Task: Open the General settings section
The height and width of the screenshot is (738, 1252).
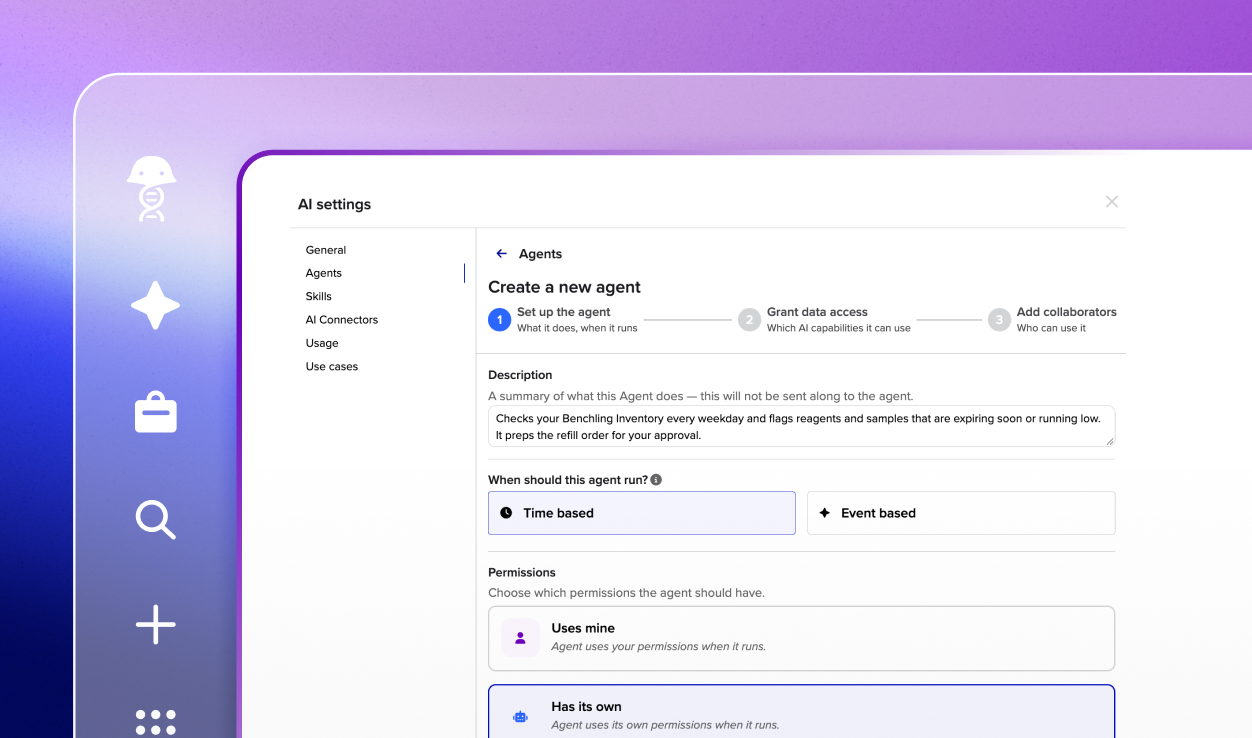Action: pos(326,250)
